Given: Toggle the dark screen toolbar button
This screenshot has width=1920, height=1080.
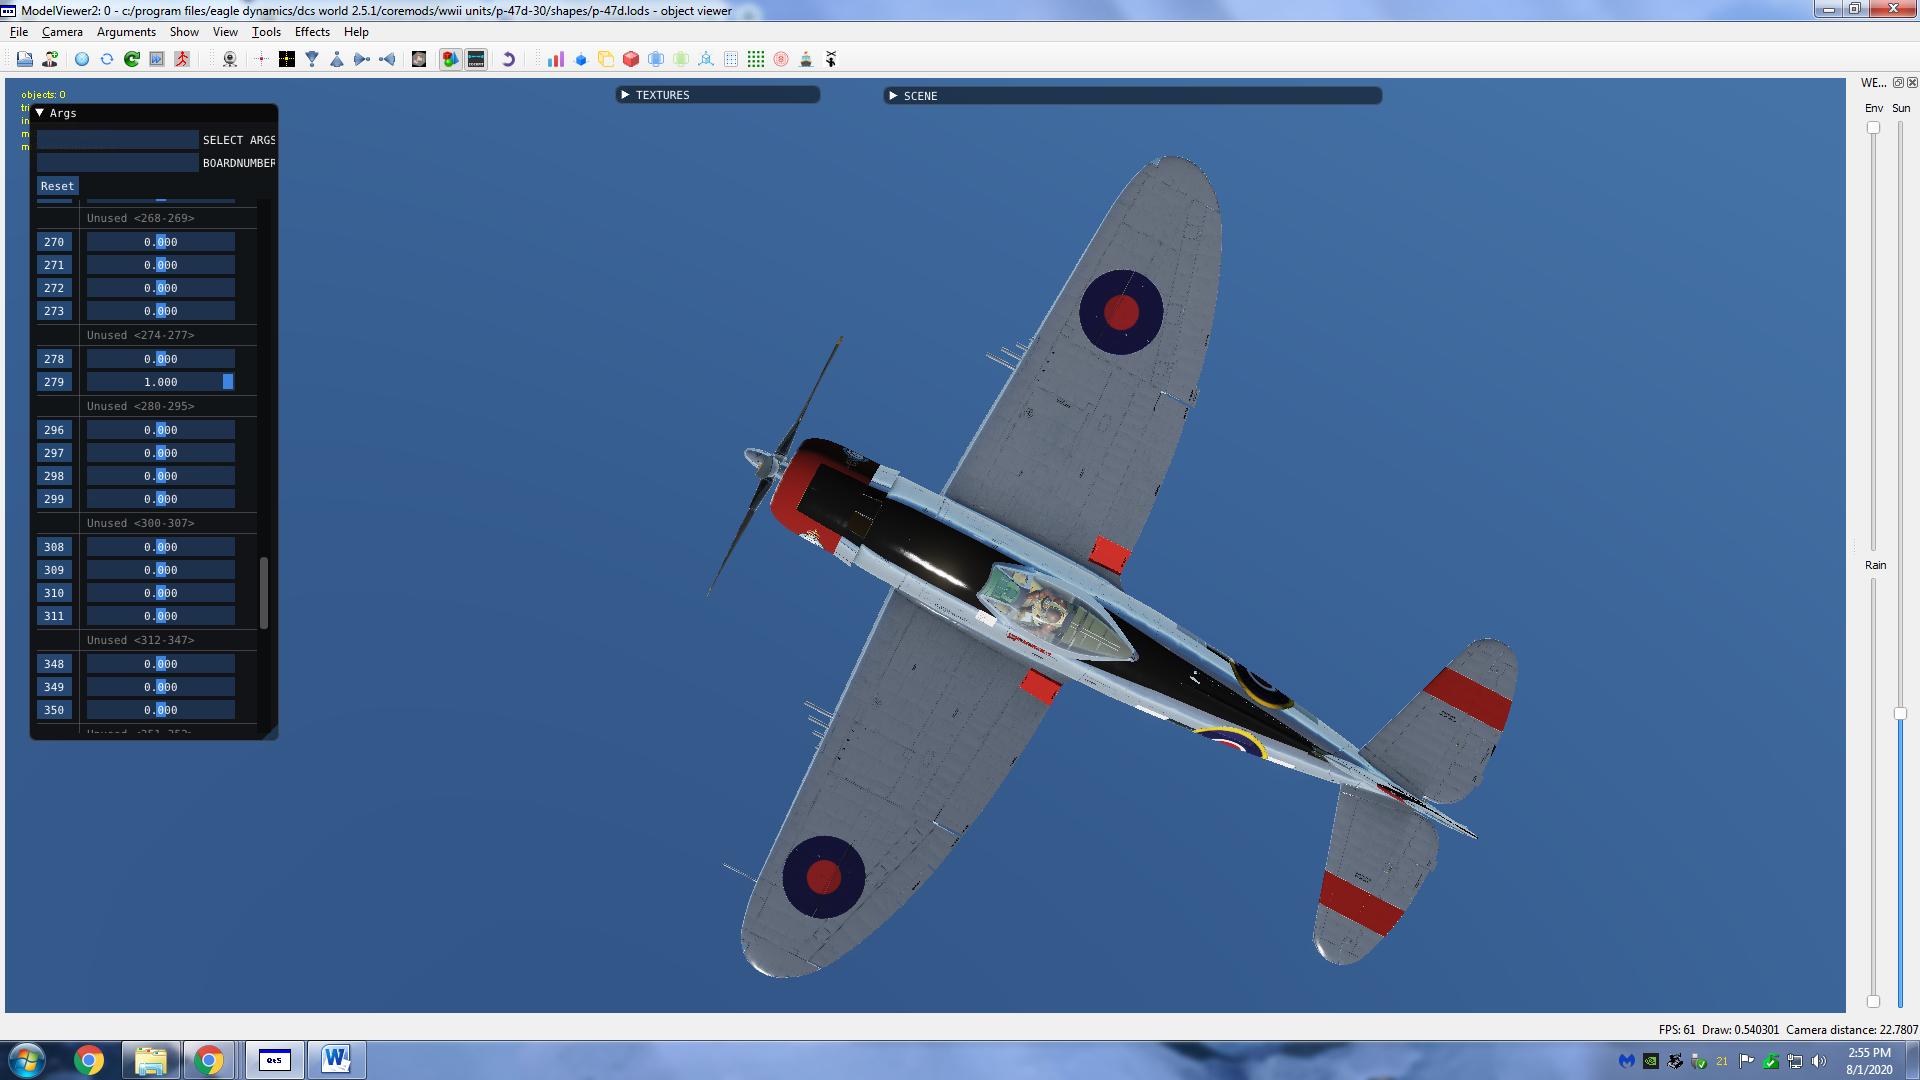Looking at the screenshot, I should coord(476,59).
